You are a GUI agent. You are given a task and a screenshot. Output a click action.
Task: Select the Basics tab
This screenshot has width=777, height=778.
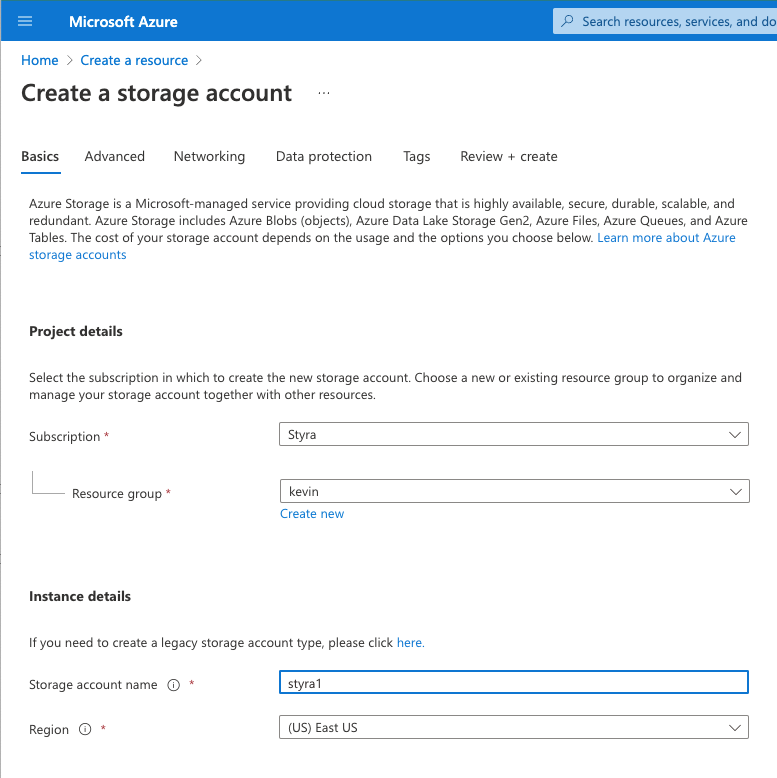(40, 156)
